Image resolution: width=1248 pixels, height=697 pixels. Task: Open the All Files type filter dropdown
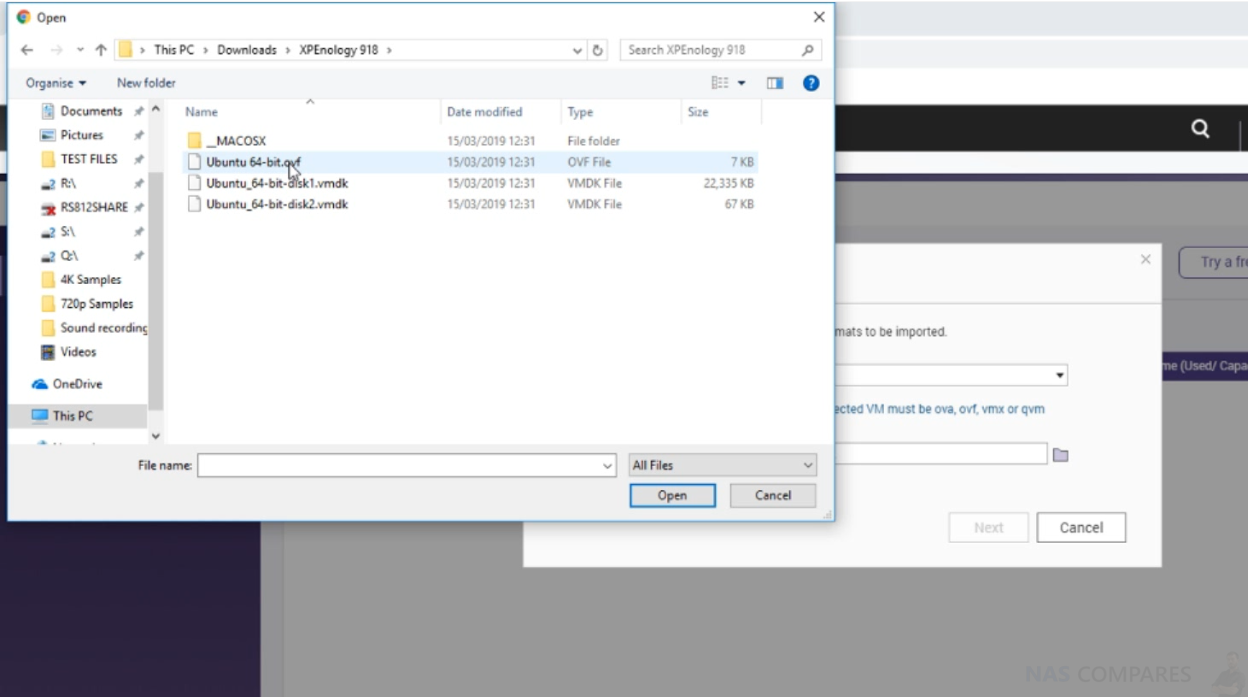click(723, 466)
